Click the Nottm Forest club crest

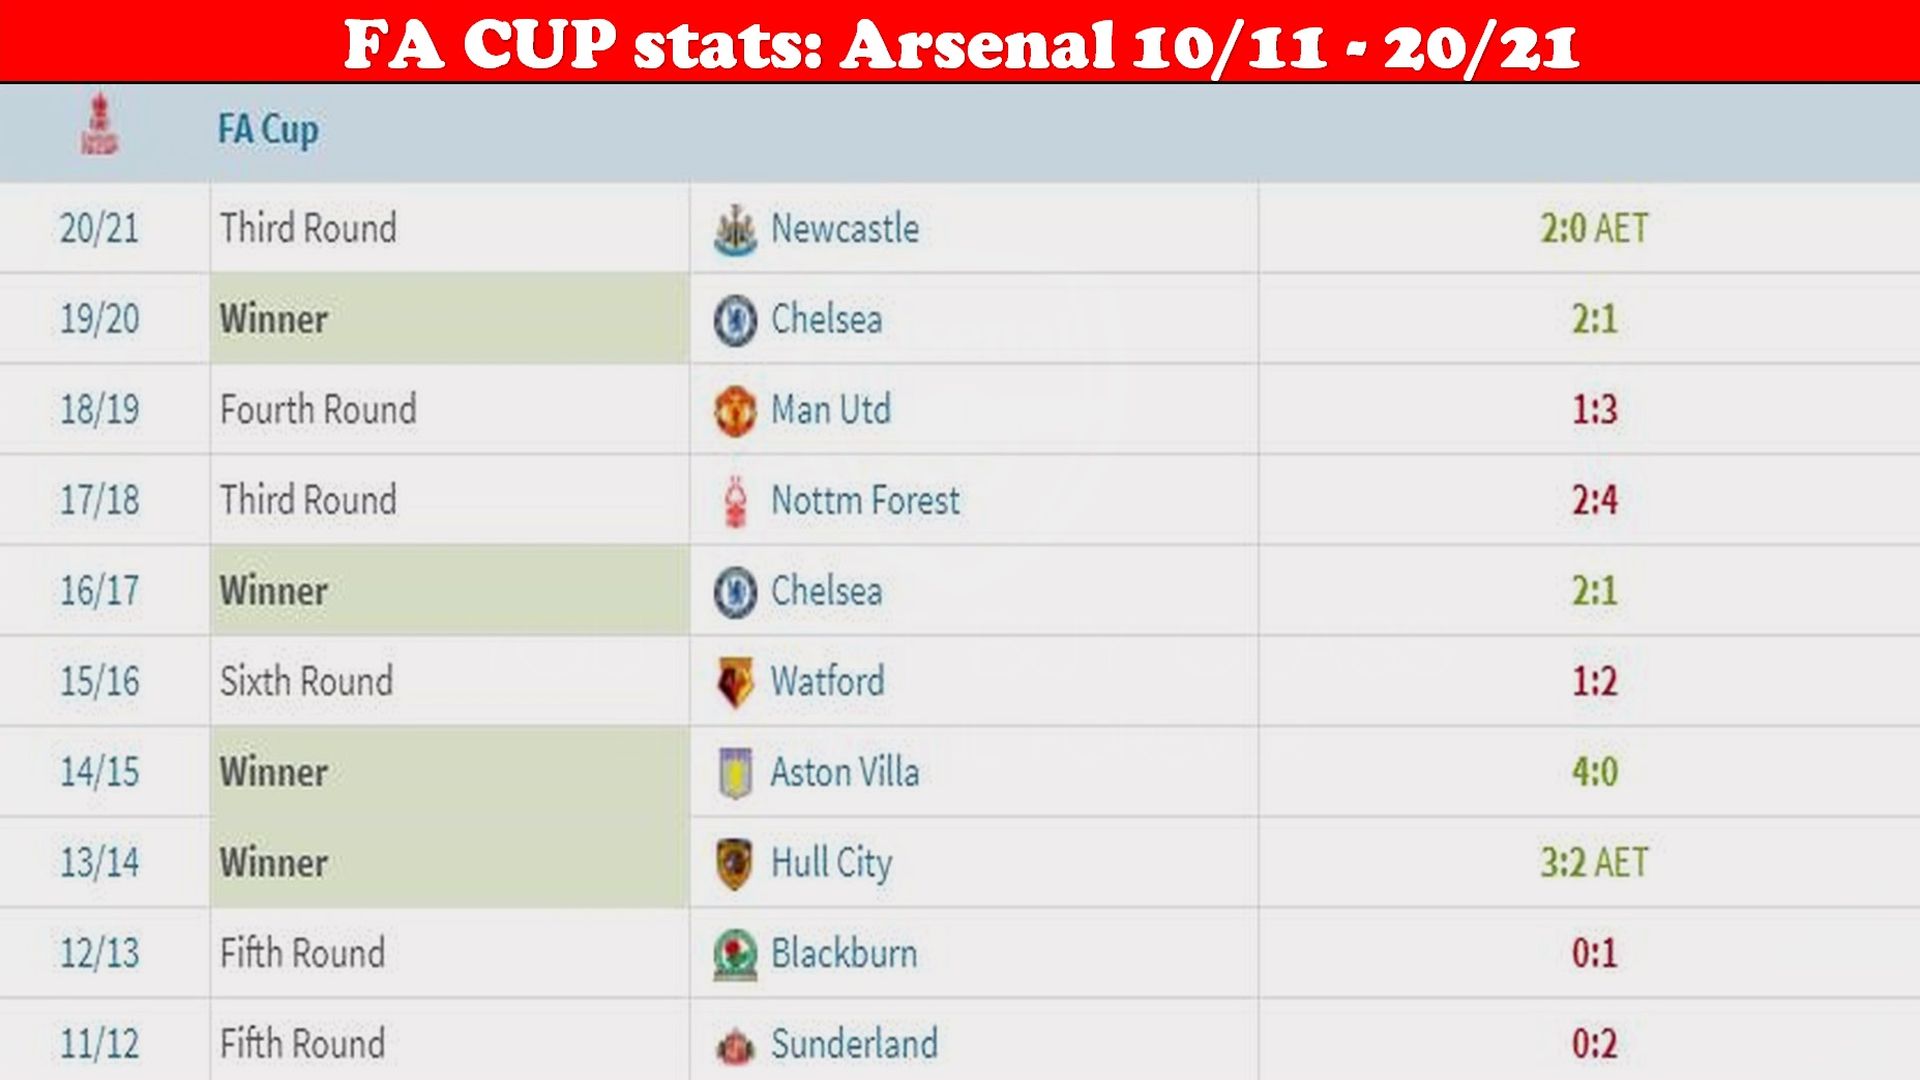(736, 501)
